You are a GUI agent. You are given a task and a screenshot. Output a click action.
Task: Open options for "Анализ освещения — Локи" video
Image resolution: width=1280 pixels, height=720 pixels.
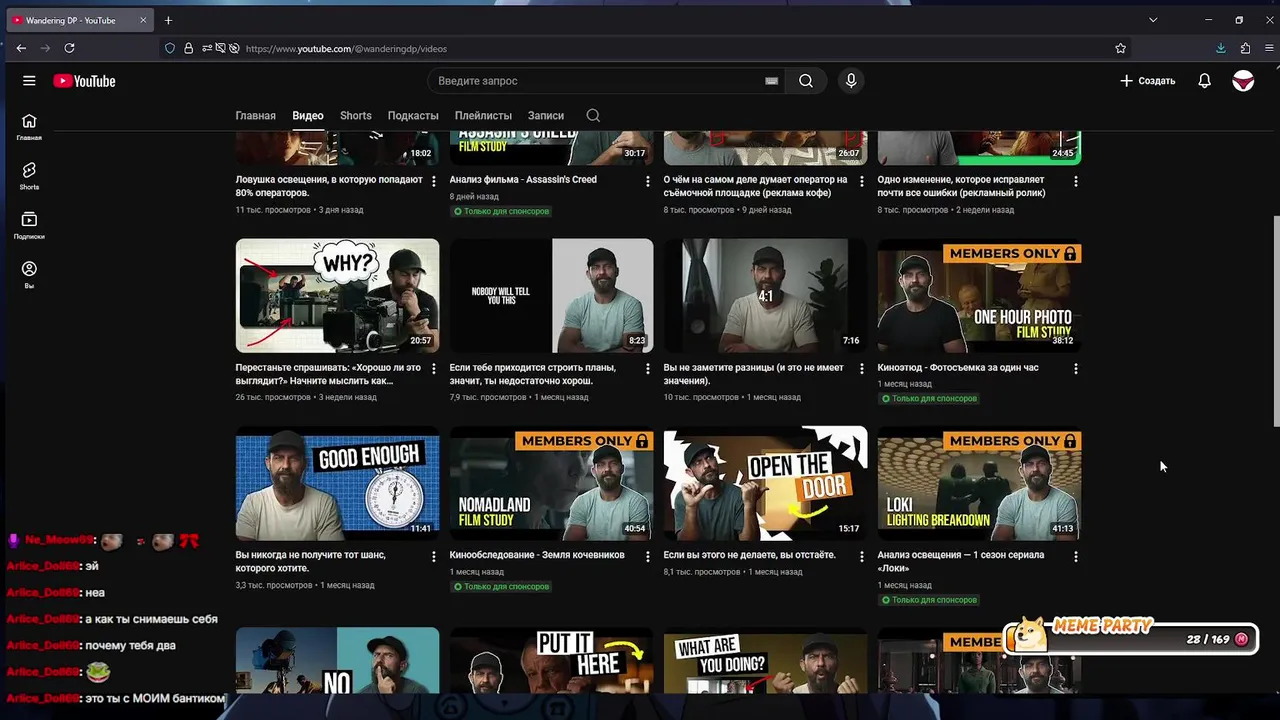(1075, 556)
